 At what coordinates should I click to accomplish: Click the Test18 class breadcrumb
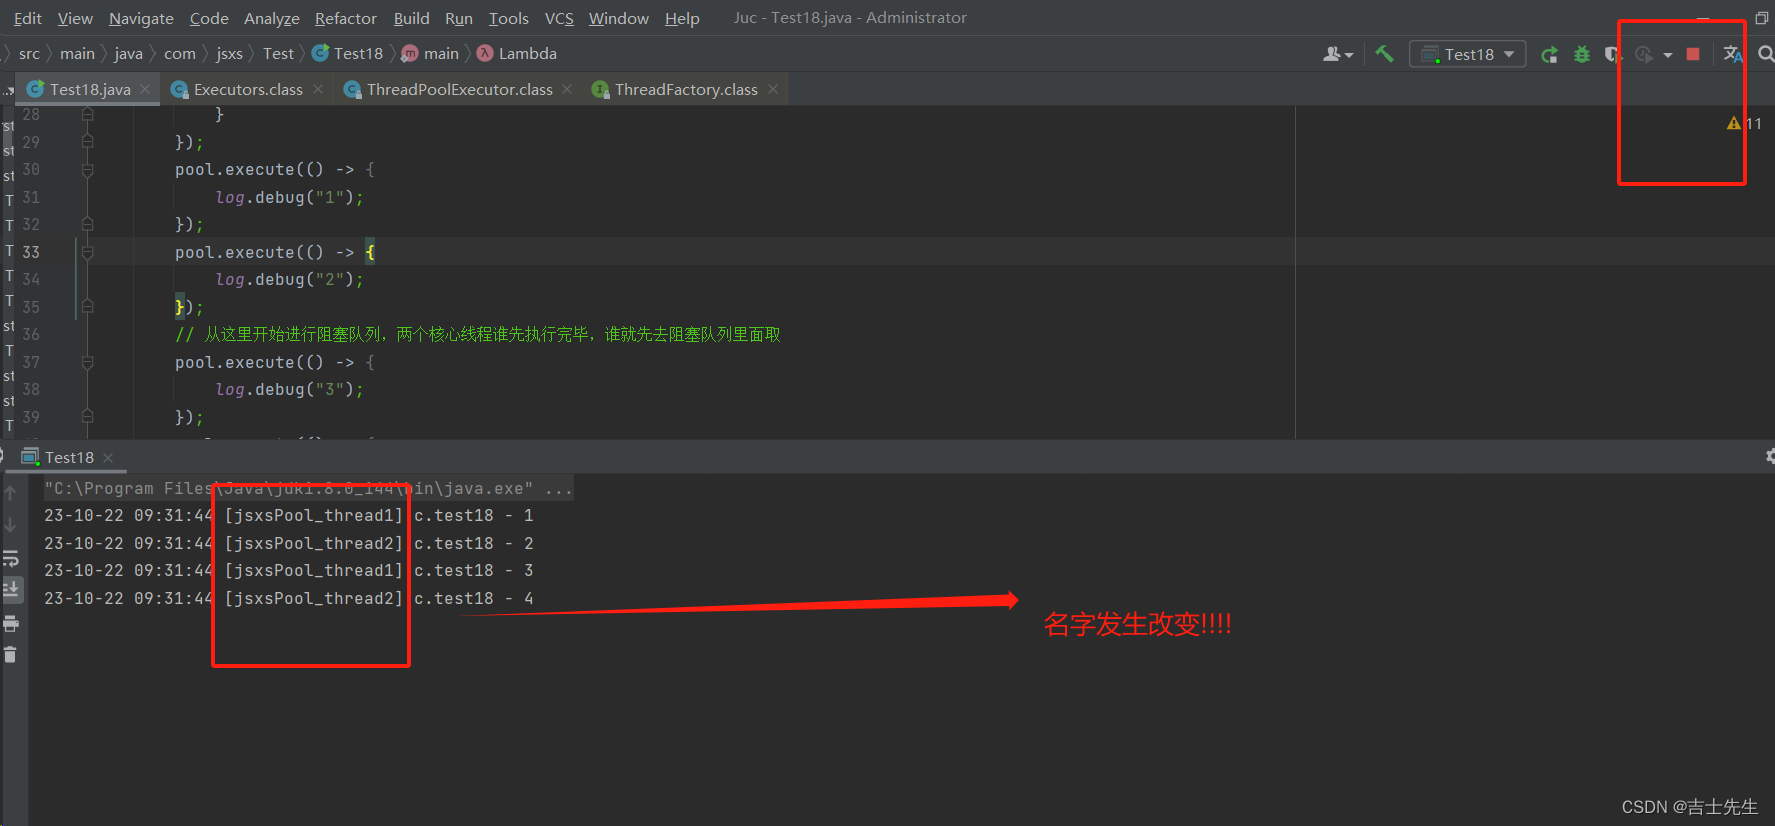tap(348, 54)
